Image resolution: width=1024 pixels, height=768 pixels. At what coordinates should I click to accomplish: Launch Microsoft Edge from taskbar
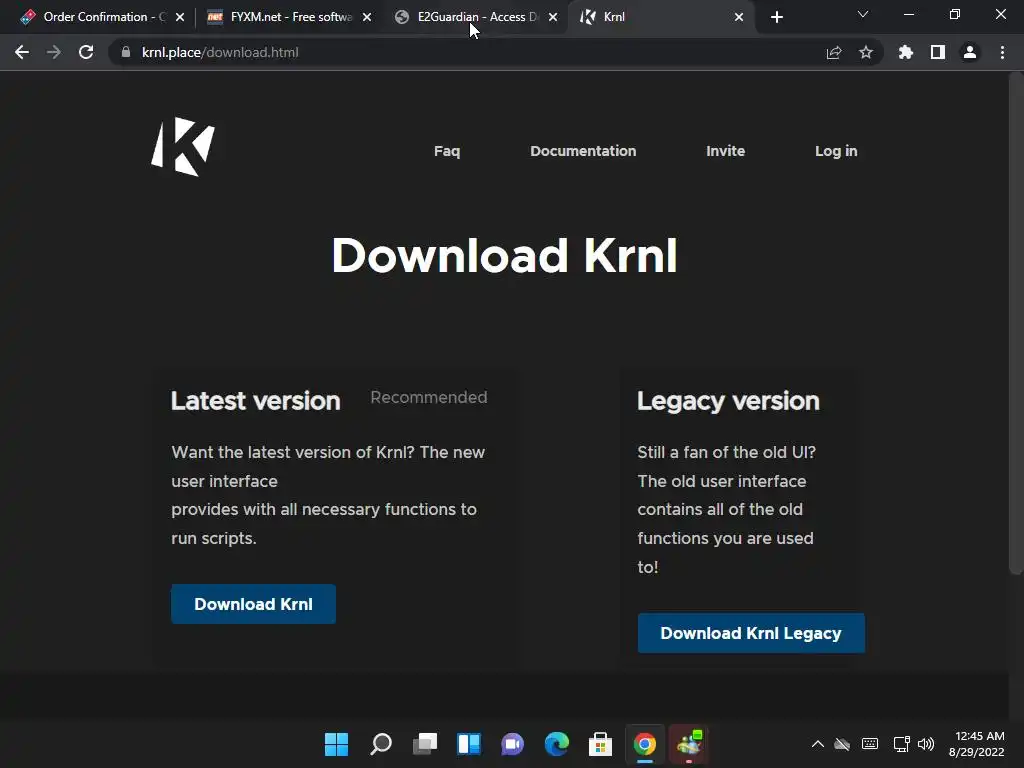point(556,744)
